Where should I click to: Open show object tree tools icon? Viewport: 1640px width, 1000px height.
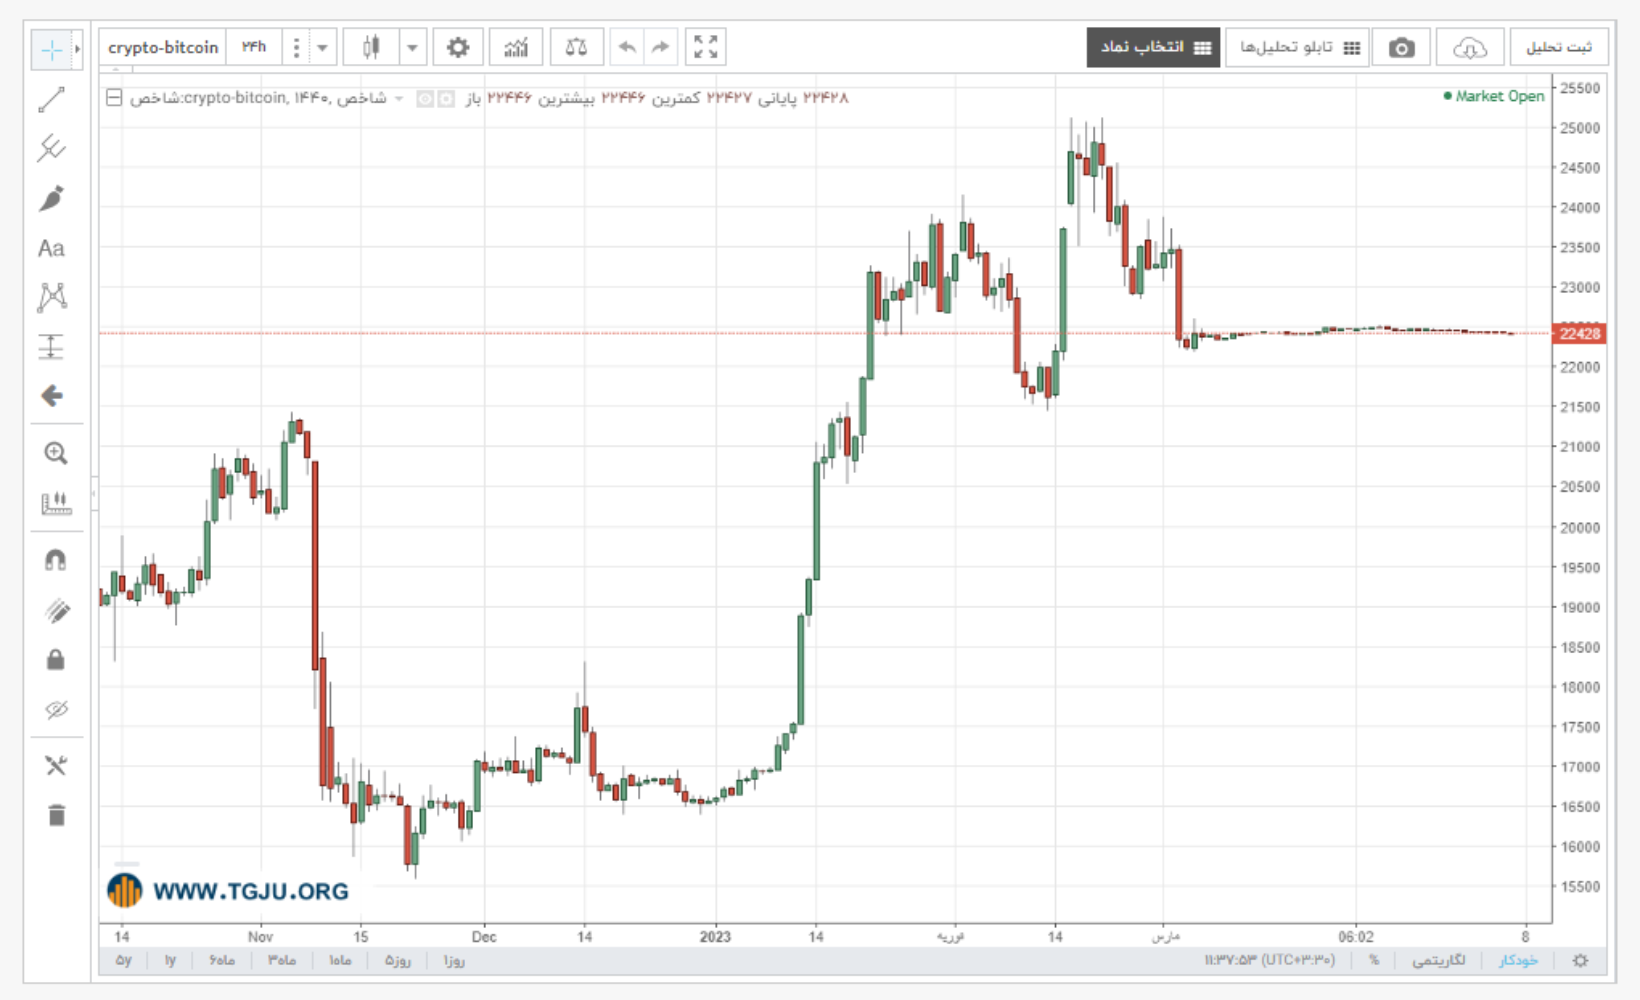click(56, 766)
